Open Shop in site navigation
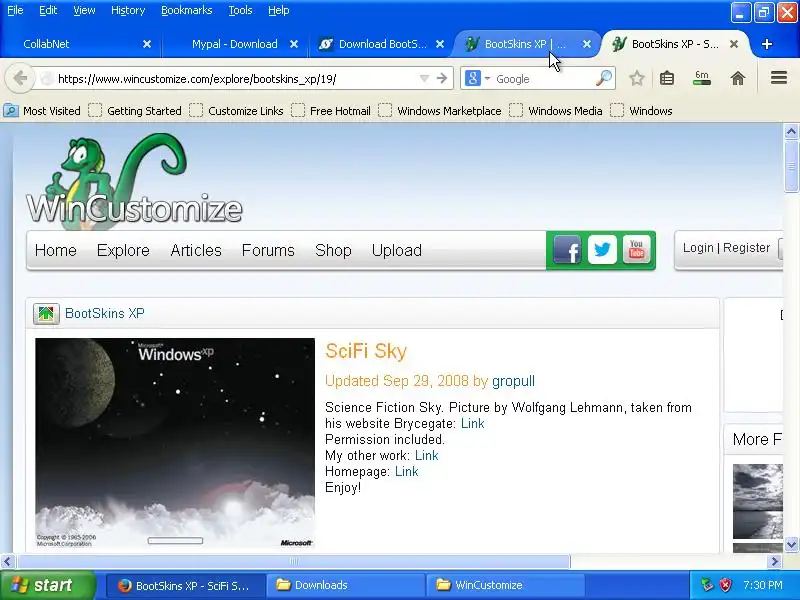This screenshot has width=800, height=600. coord(333,250)
